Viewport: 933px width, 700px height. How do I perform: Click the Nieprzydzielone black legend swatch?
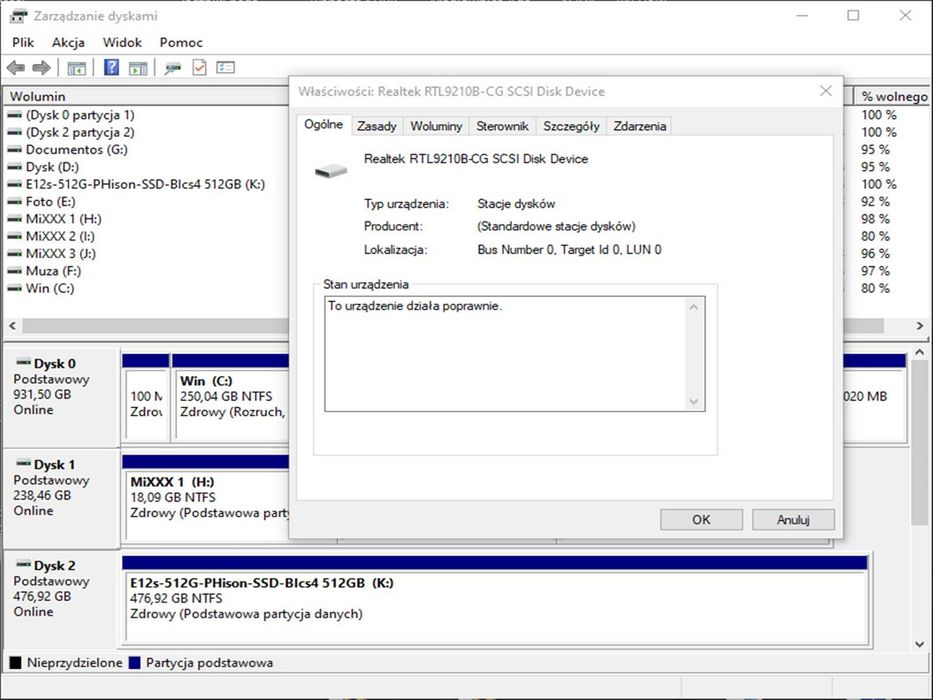point(15,662)
